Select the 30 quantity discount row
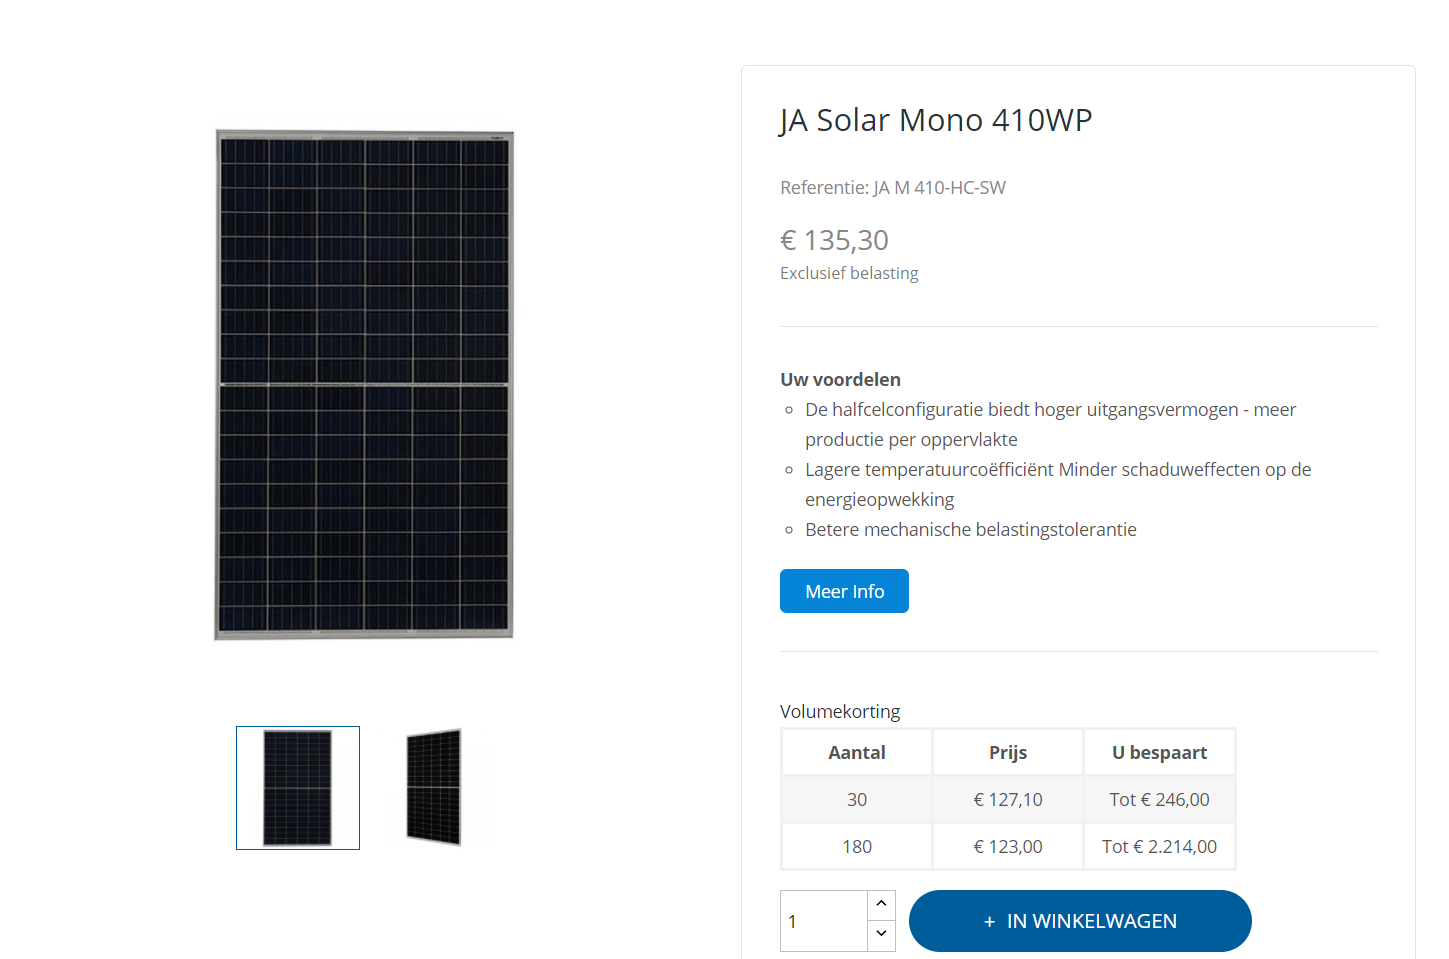 pos(857,799)
